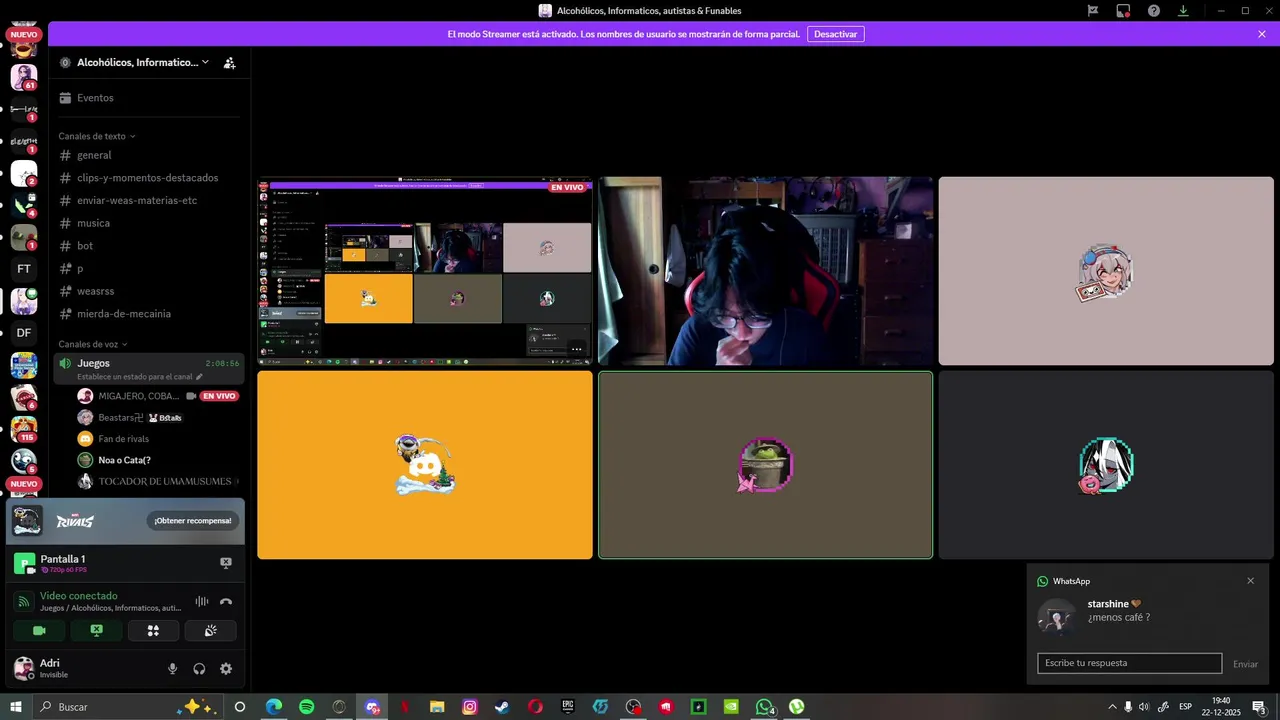Select user Fan de rivals in voice list
Viewport: 1280px width, 720px height.
click(158, 439)
